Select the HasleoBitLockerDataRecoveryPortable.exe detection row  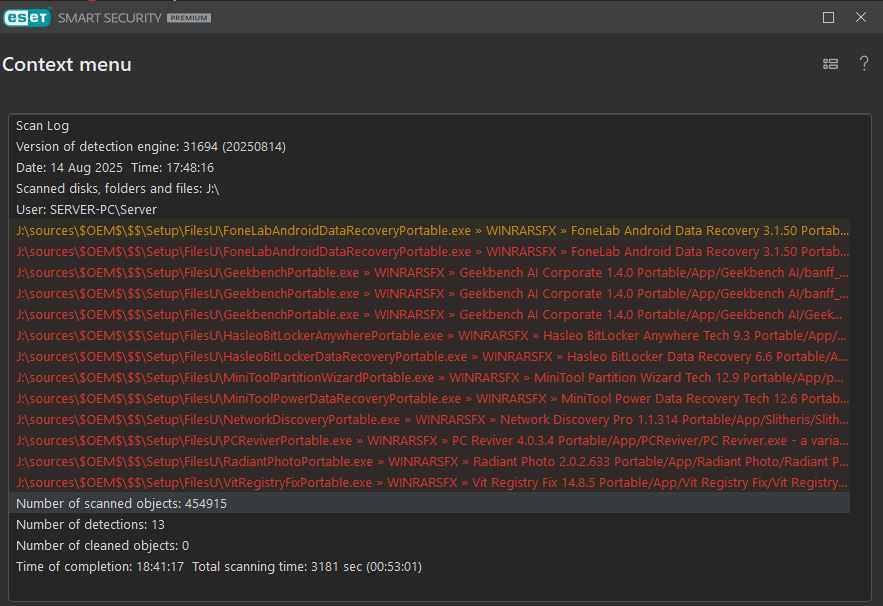(x=430, y=357)
